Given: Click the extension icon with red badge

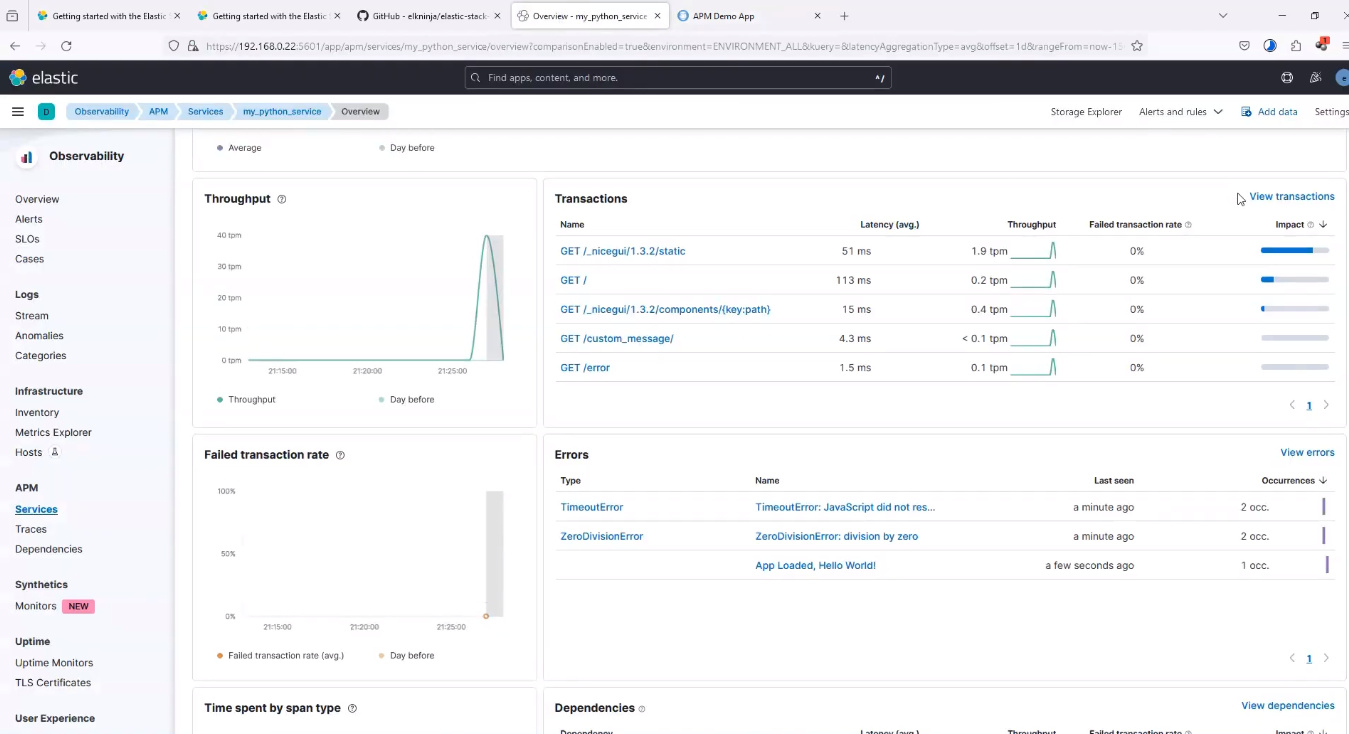Looking at the screenshot, I should [x=1322, y=45].
